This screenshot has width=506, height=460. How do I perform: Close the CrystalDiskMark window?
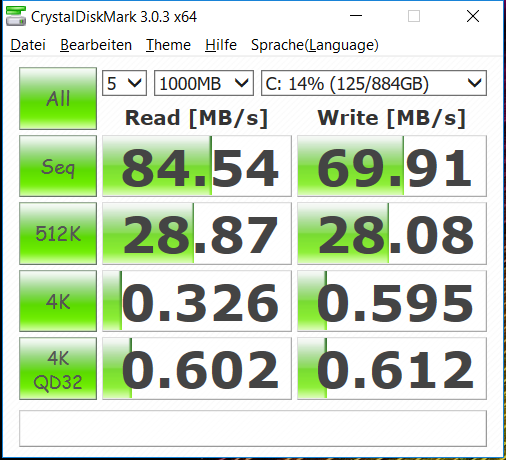point(473,16)
